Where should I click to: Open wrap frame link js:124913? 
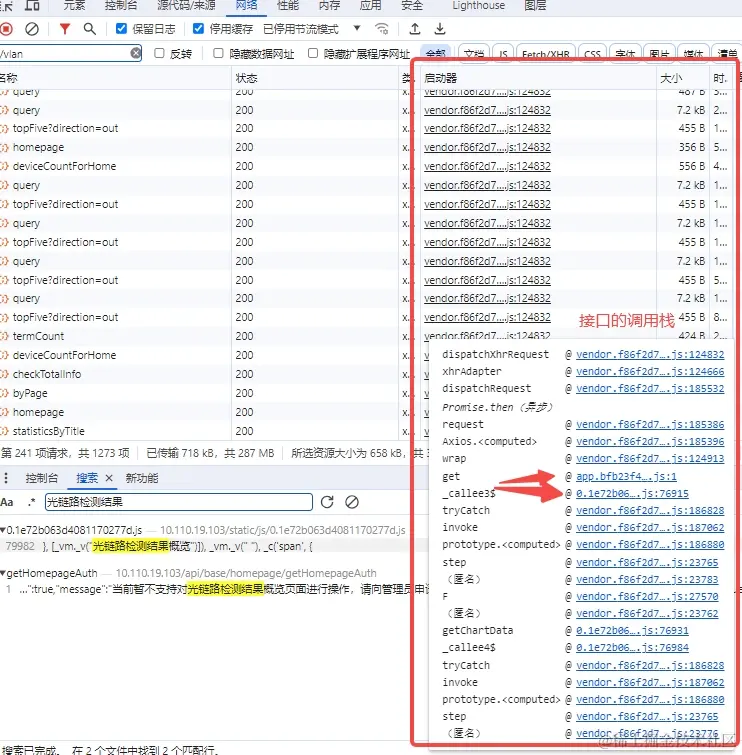click(650, 458)
